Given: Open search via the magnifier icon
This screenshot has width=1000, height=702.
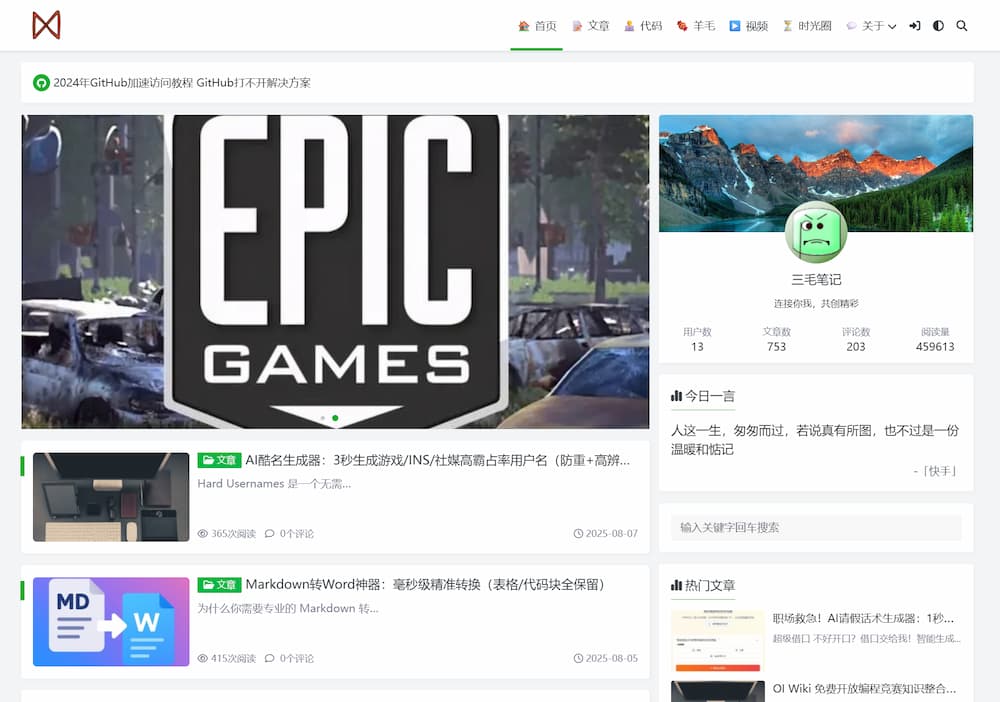Looking at the screenshot, I should click(x=961, y=26).
